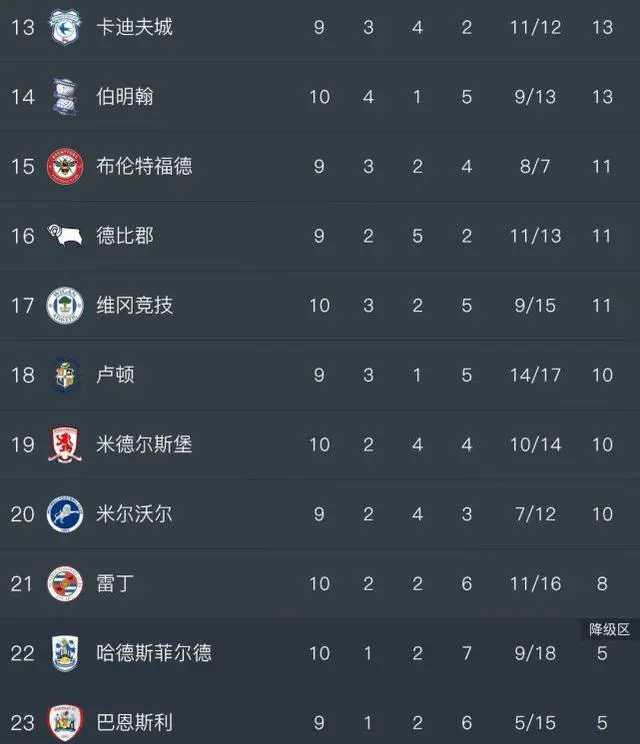Click rank number 16 of 德比郡
This screenshot has width=640, height=744.
(x=23, y=236)
